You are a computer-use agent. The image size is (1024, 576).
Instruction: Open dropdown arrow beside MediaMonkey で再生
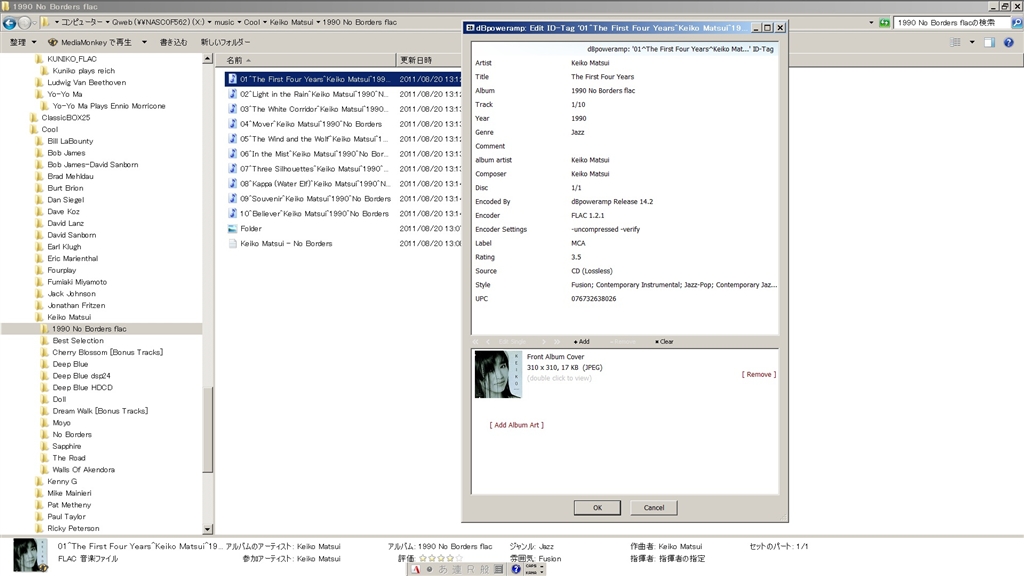point(144,42)
